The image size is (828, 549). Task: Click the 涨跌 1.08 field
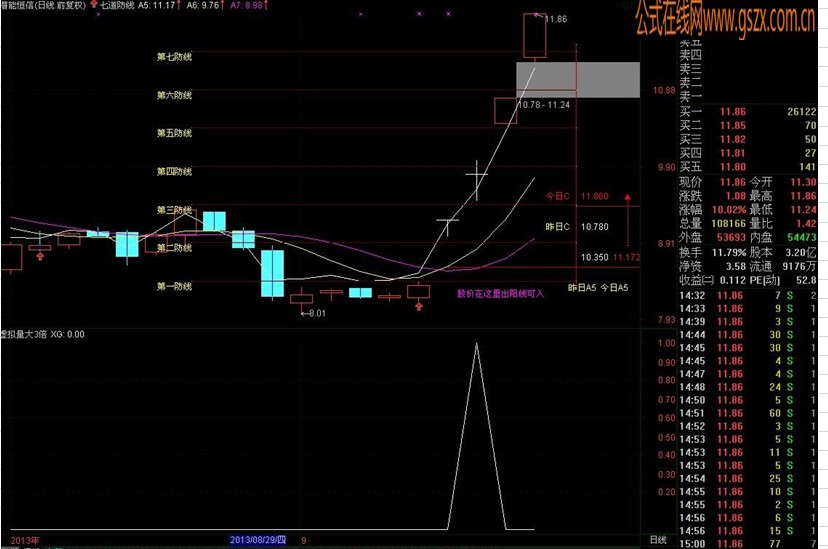pyautogui.click(x=712, y=196)
